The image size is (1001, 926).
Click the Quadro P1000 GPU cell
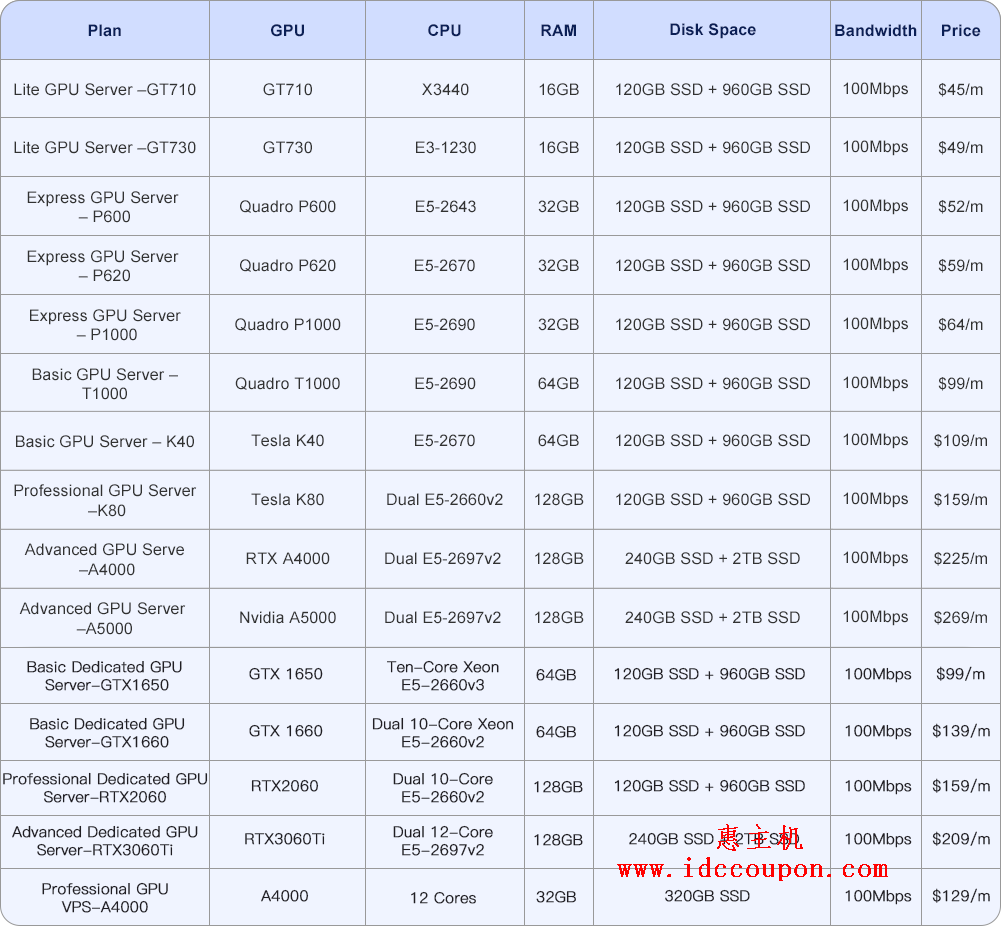tap(287, 324)
